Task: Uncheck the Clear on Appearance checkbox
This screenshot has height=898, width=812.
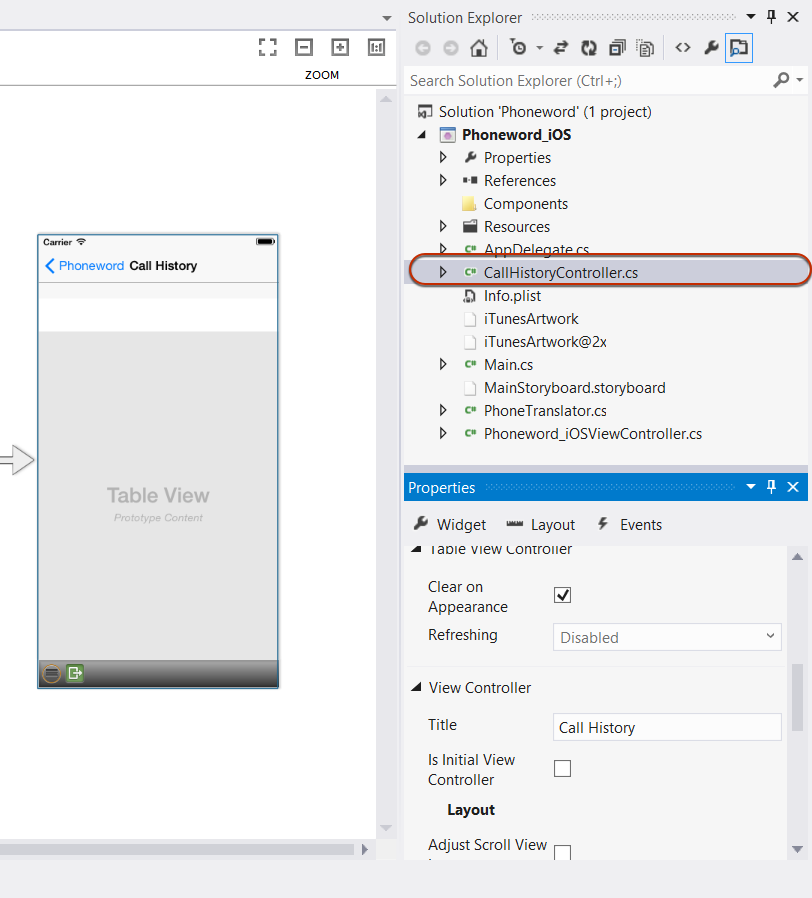Action: coord(563,595)
